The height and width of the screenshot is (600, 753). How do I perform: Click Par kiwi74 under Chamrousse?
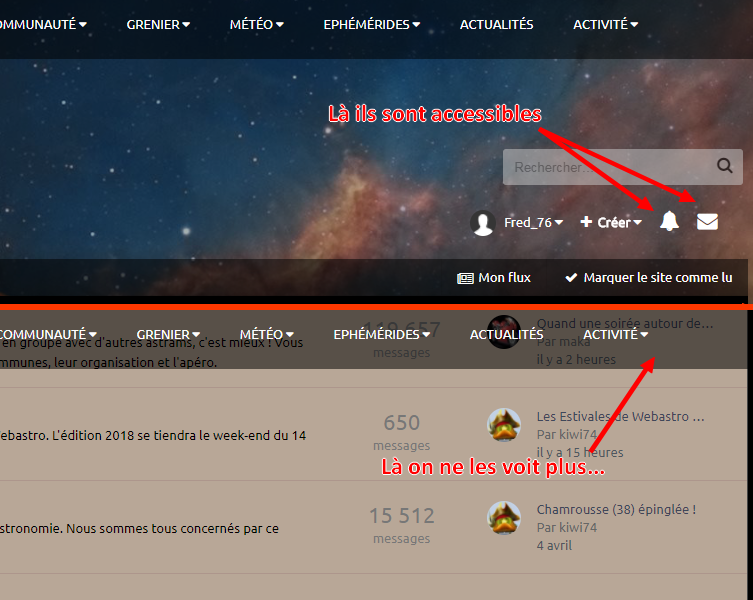pos(567,527)
